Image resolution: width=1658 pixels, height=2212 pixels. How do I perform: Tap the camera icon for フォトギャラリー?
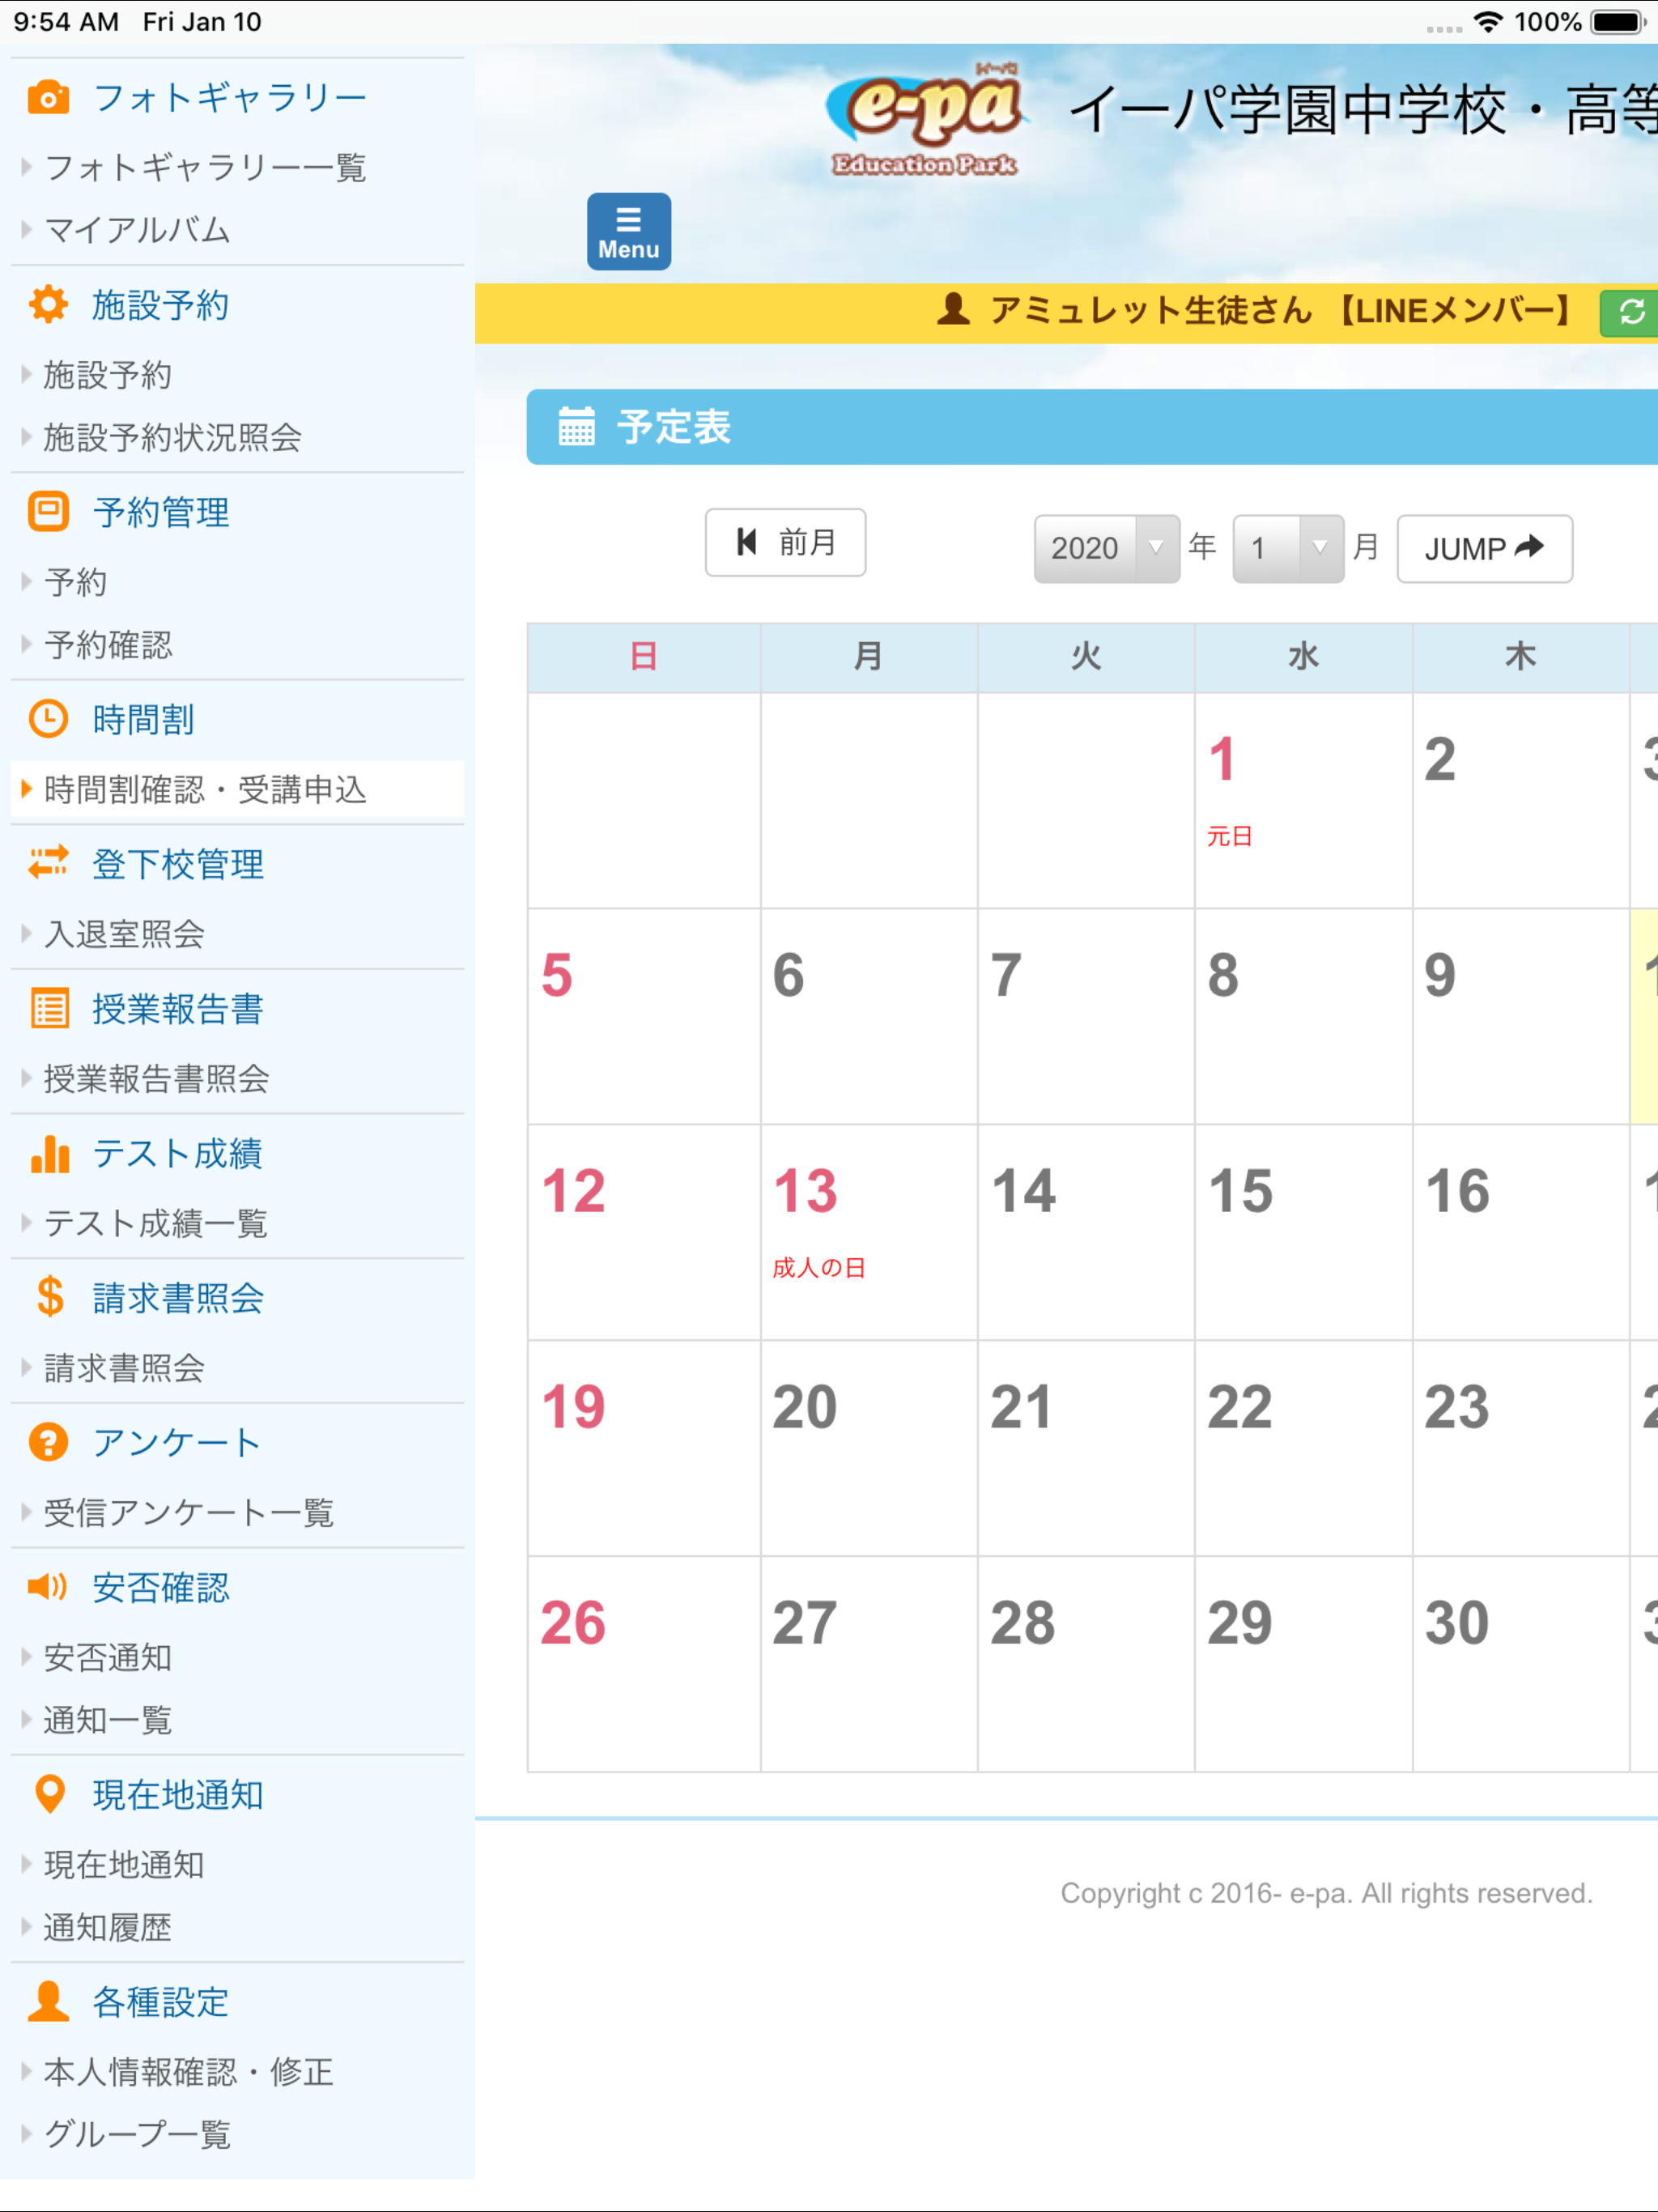tap(48, 98)
